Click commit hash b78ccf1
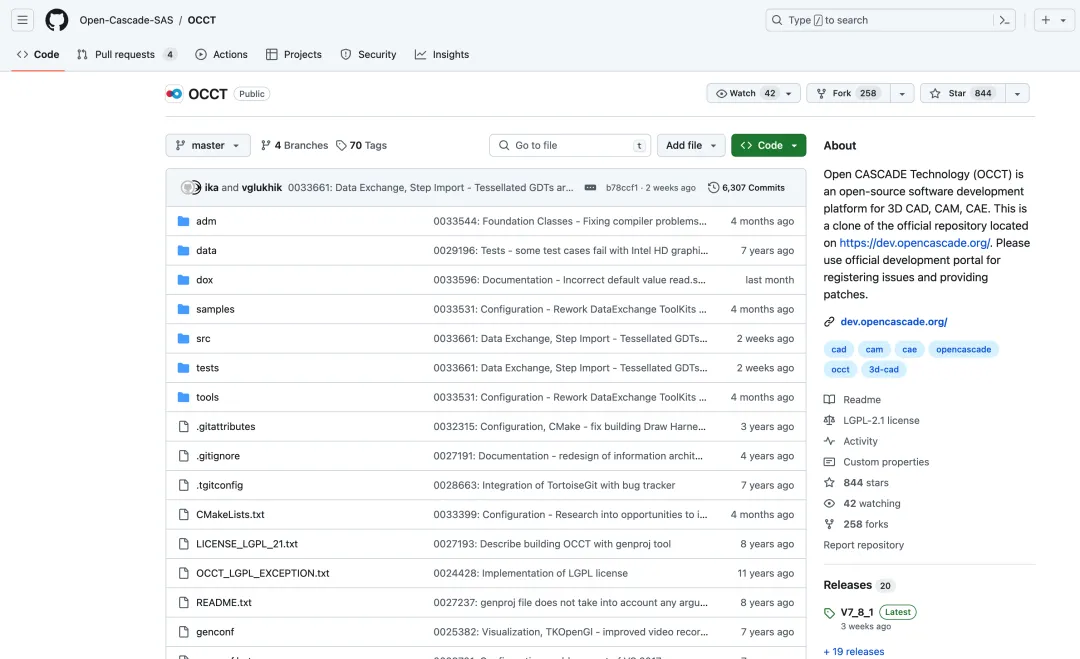Screen dimensions: 1080x659 click(x=621, y=187)
